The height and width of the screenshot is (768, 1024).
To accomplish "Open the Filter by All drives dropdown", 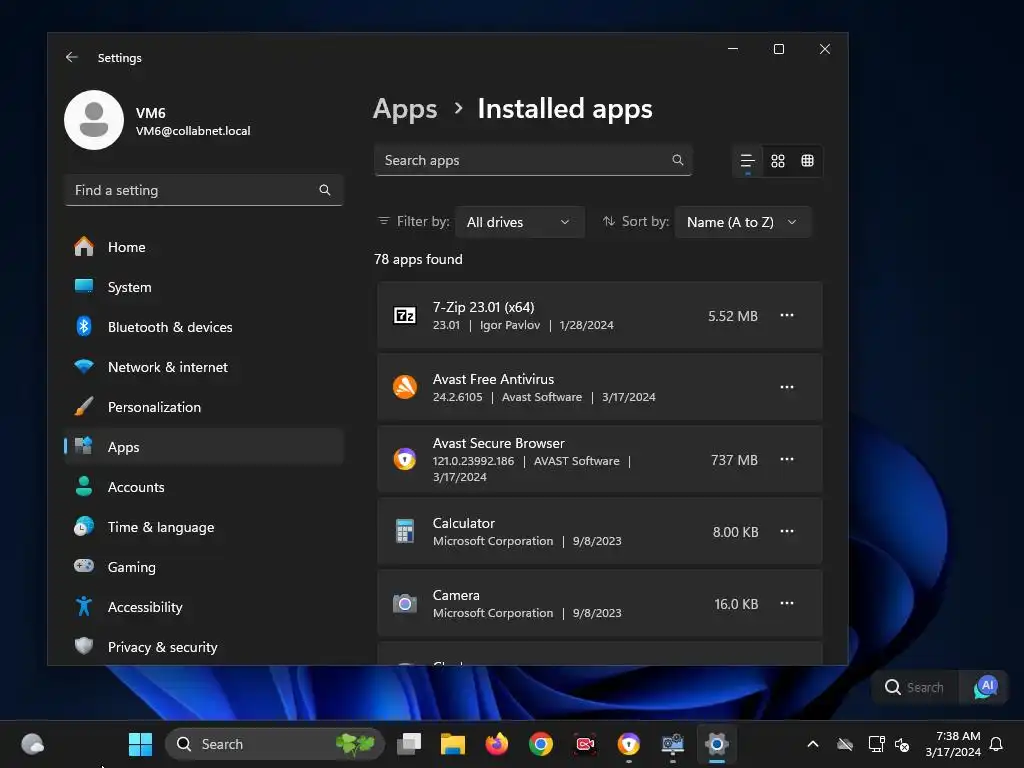I will click(x=520, y=222).
